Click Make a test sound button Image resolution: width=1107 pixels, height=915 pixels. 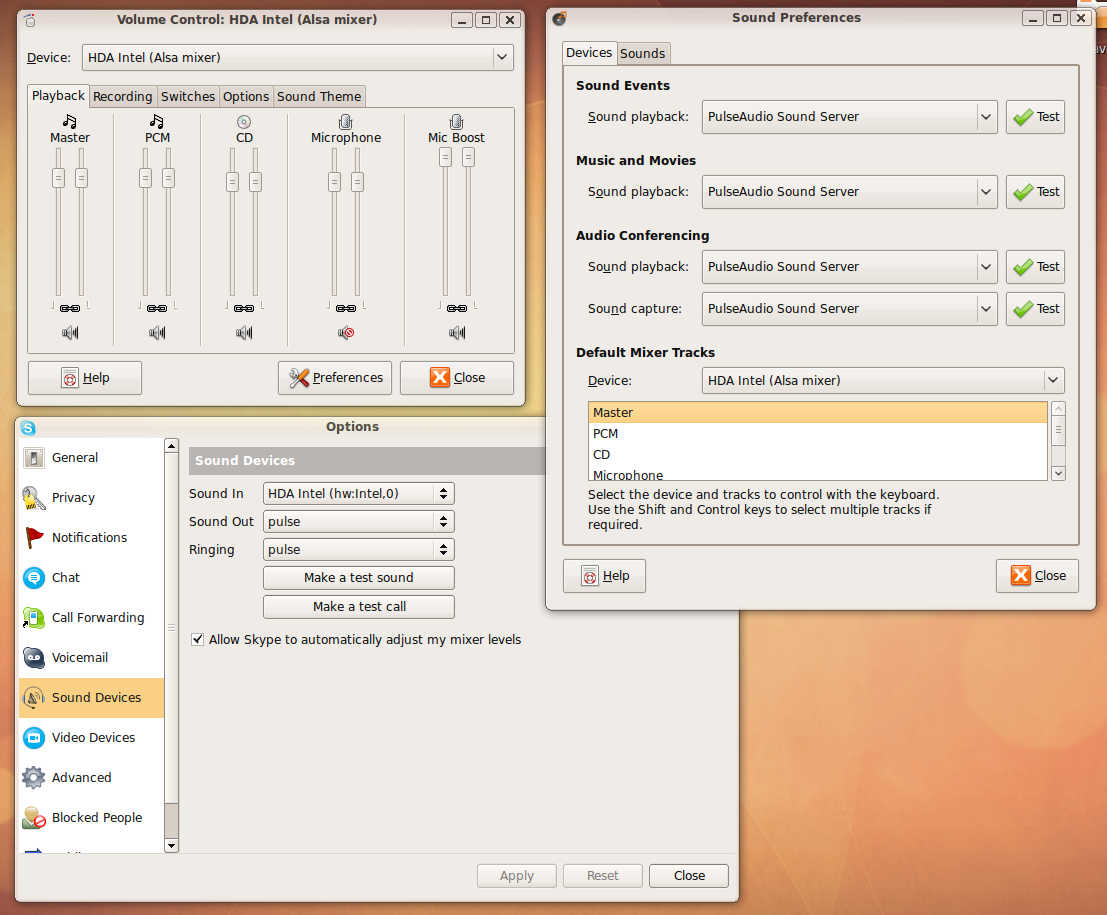[x=359, y=578]
